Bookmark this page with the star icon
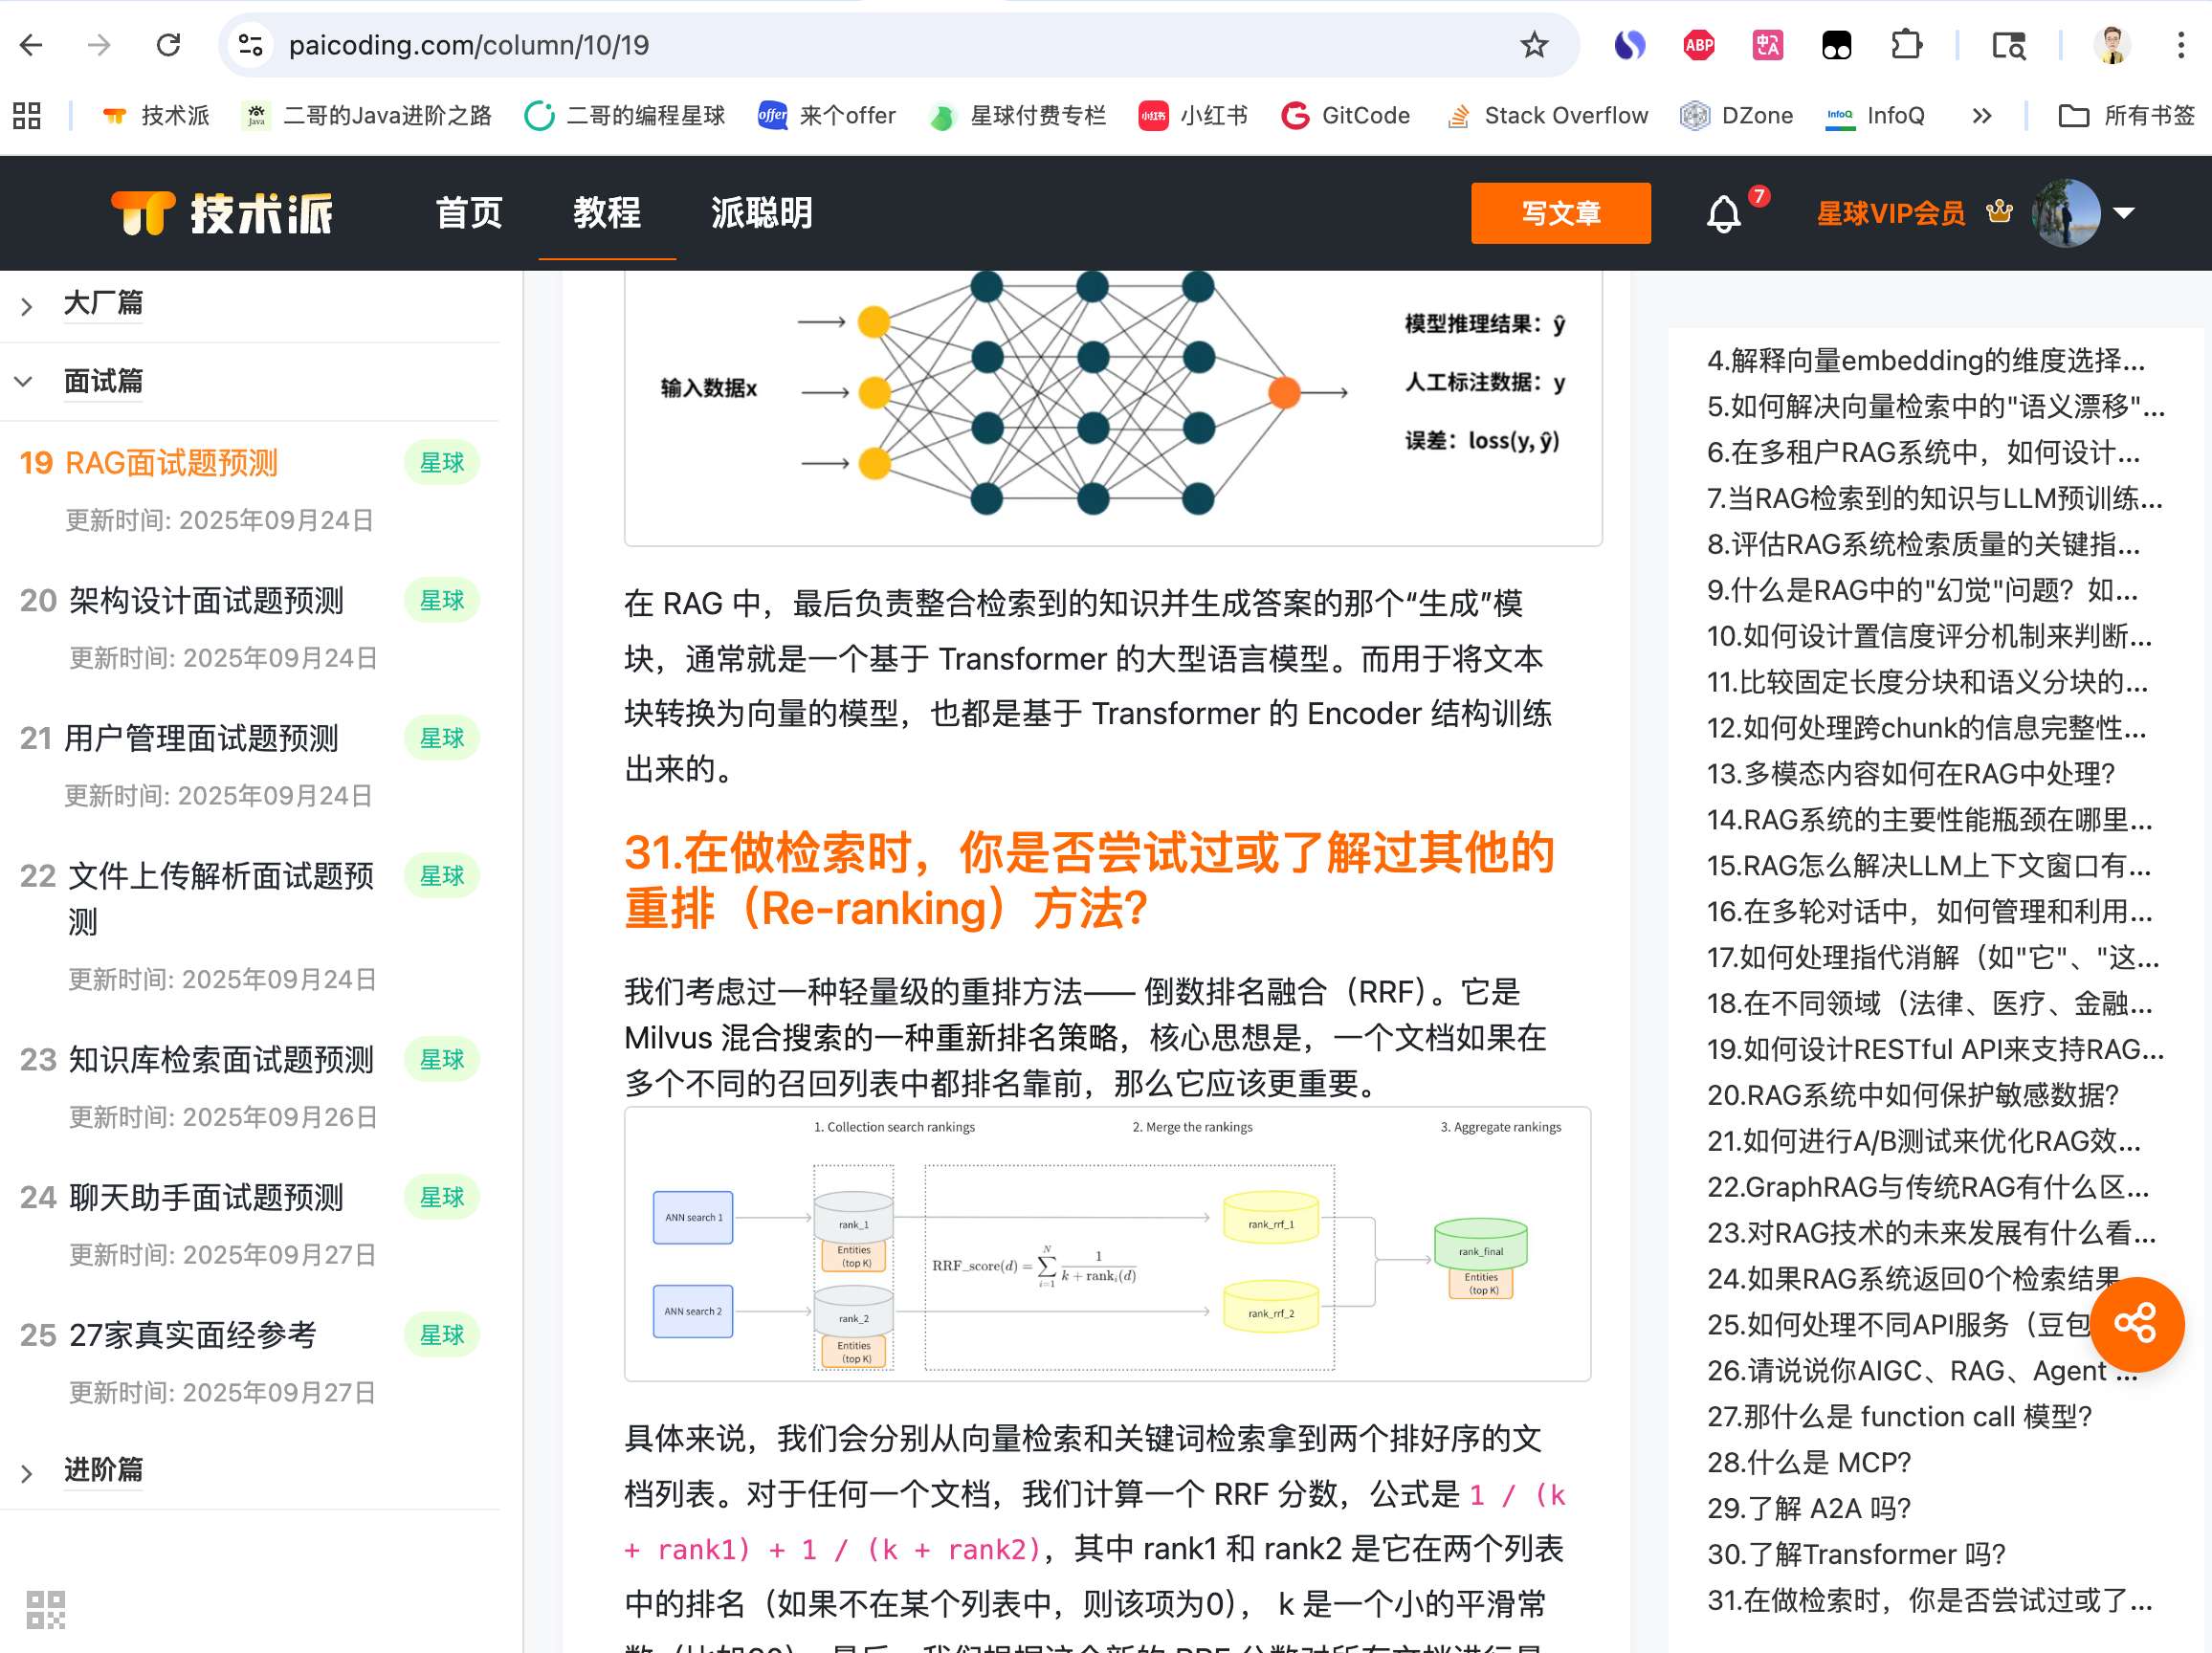The height and width of the screenshot is (1653, 2212). 1533,45
